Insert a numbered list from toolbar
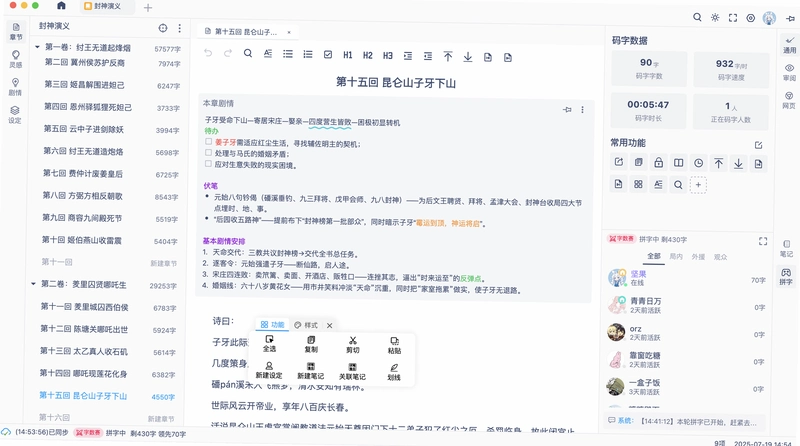This screenshot has width=800, height=446. 308,54
